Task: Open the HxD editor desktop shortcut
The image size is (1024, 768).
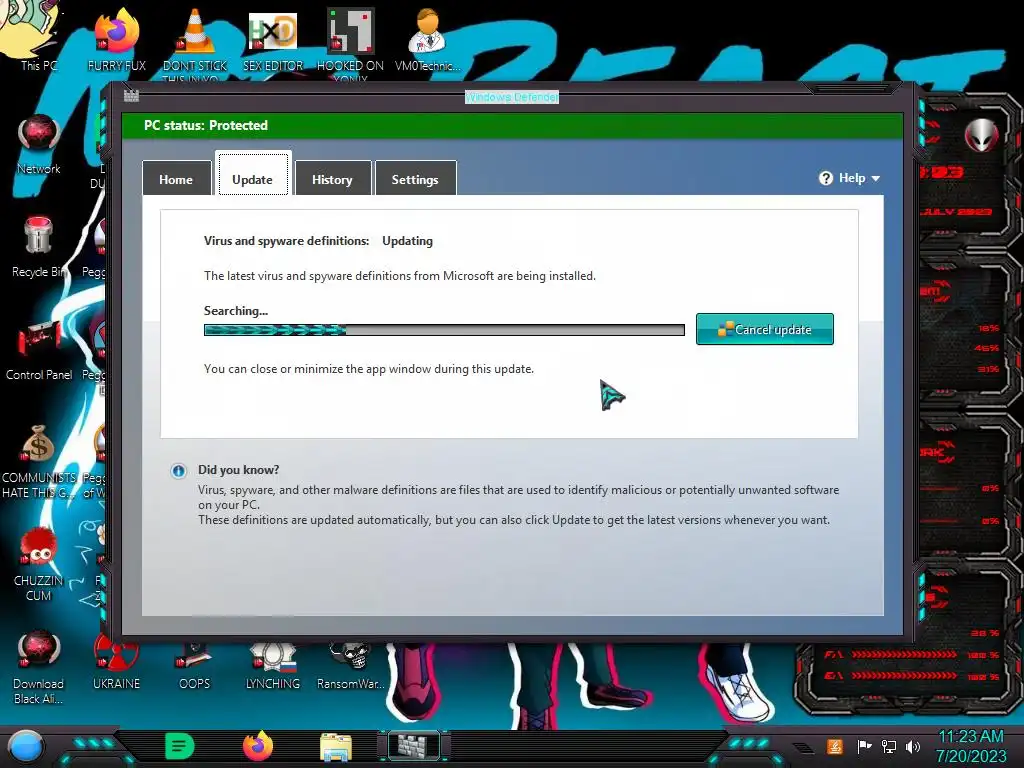Action: coord(273,39)
